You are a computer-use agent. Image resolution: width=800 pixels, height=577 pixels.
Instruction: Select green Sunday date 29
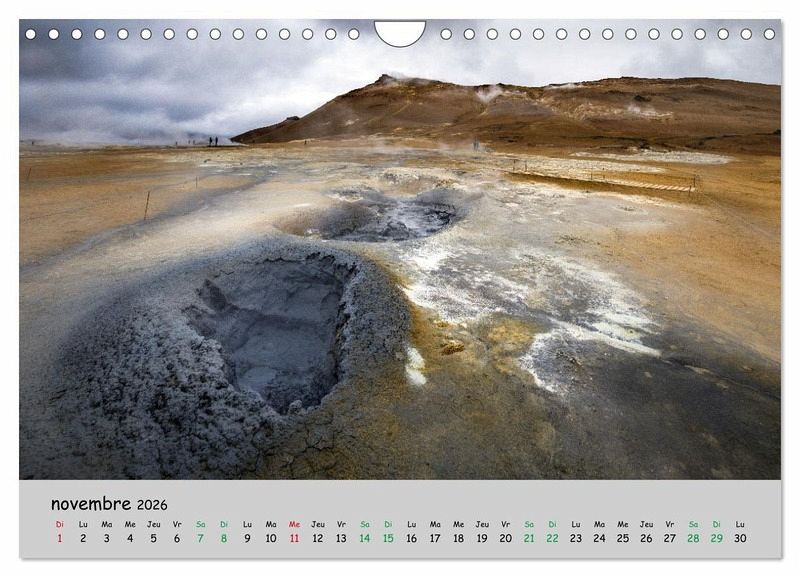[x=717, y=538]
